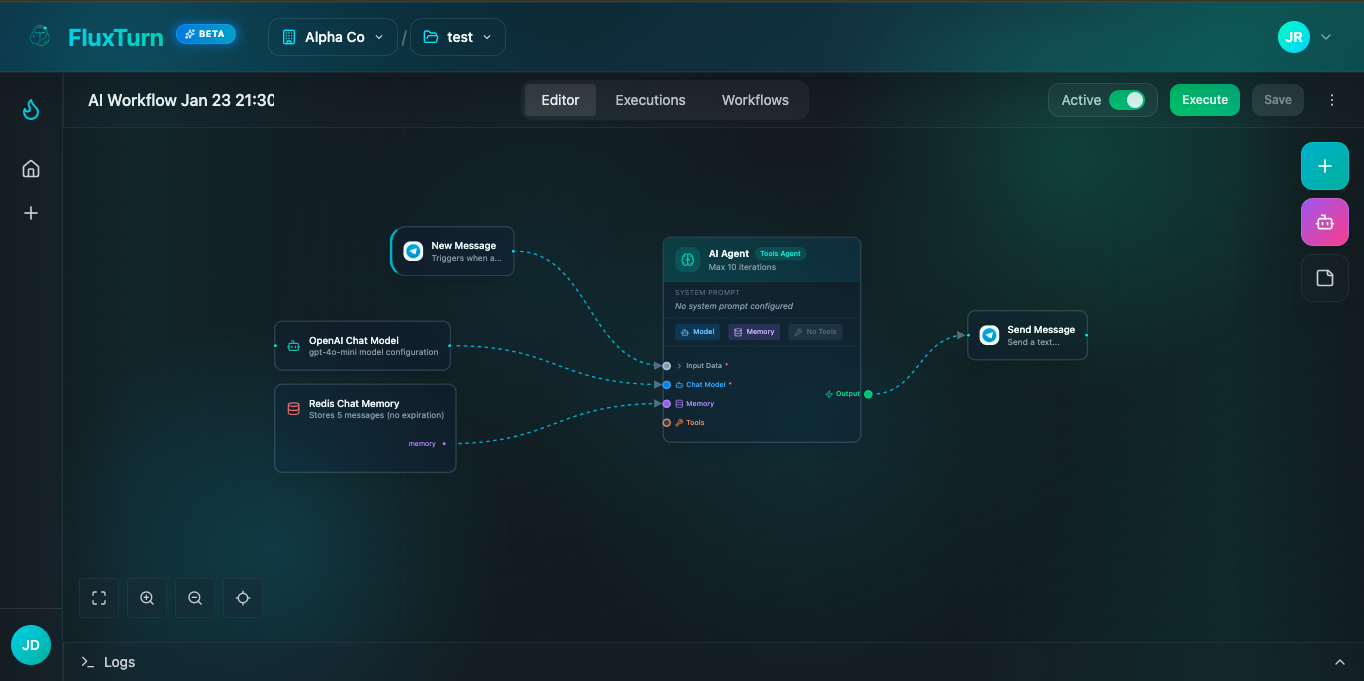
Task: Open the Alpha Co organization dropdown
Action: point(333,37)
